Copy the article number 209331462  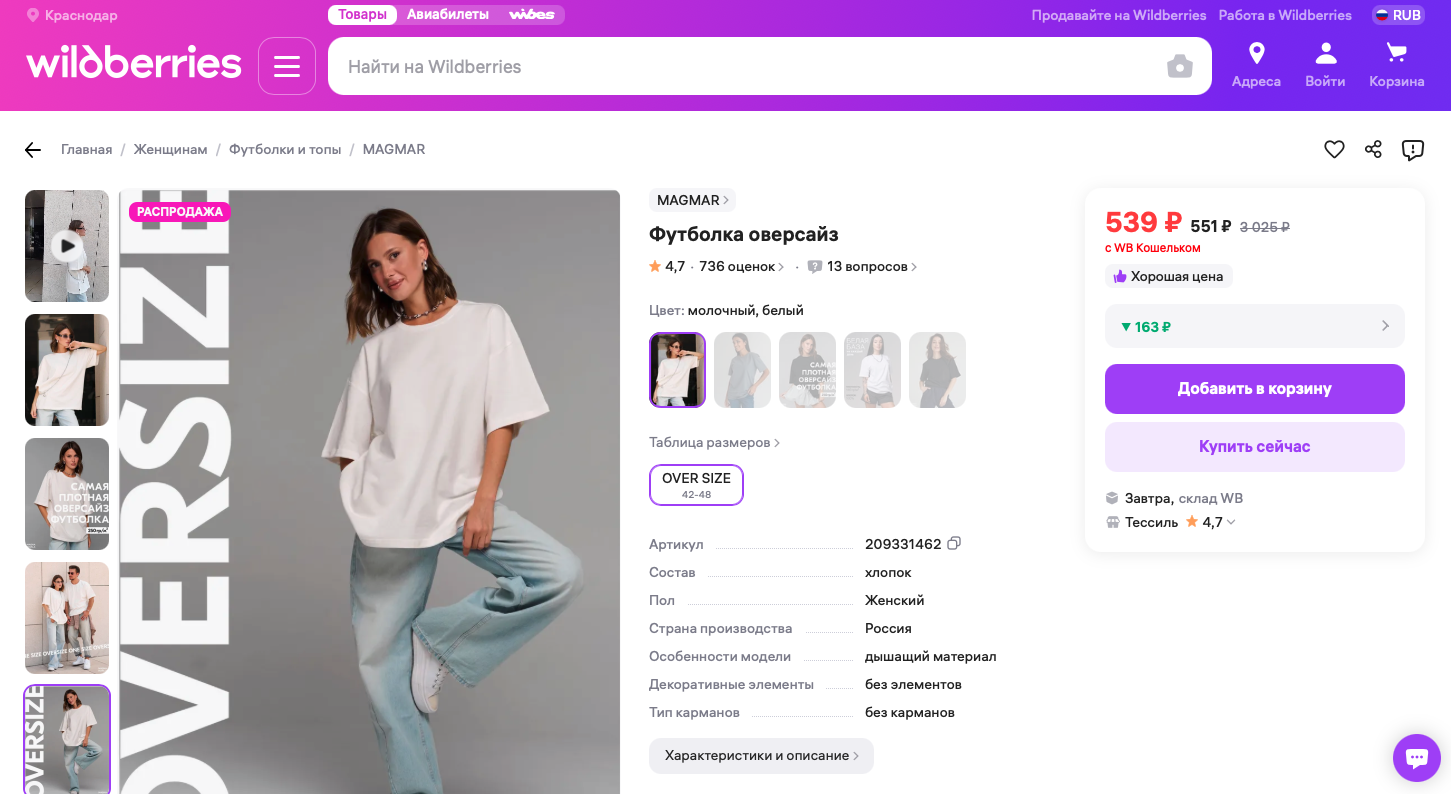954,544
